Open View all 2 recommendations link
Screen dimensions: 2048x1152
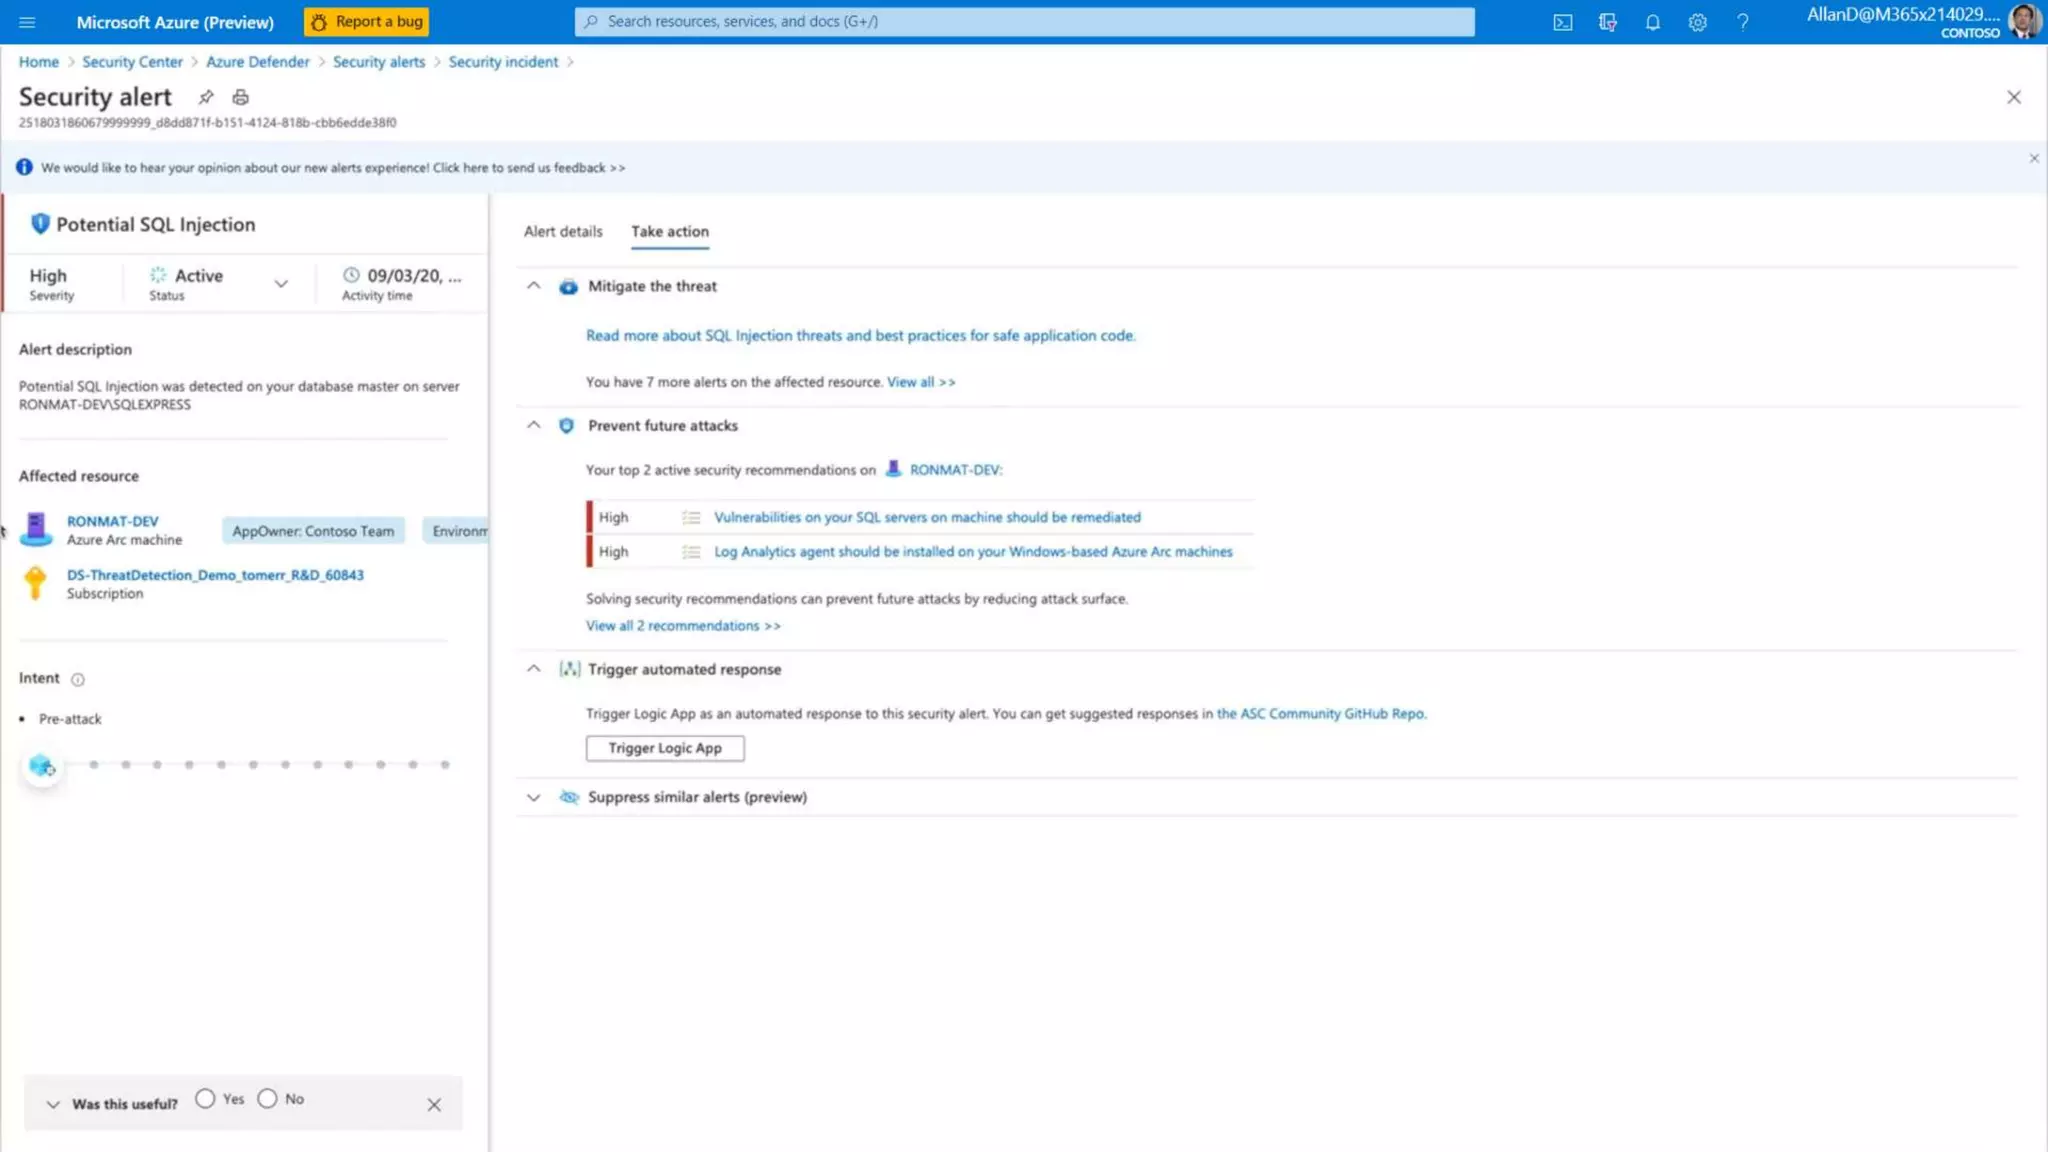682,626
